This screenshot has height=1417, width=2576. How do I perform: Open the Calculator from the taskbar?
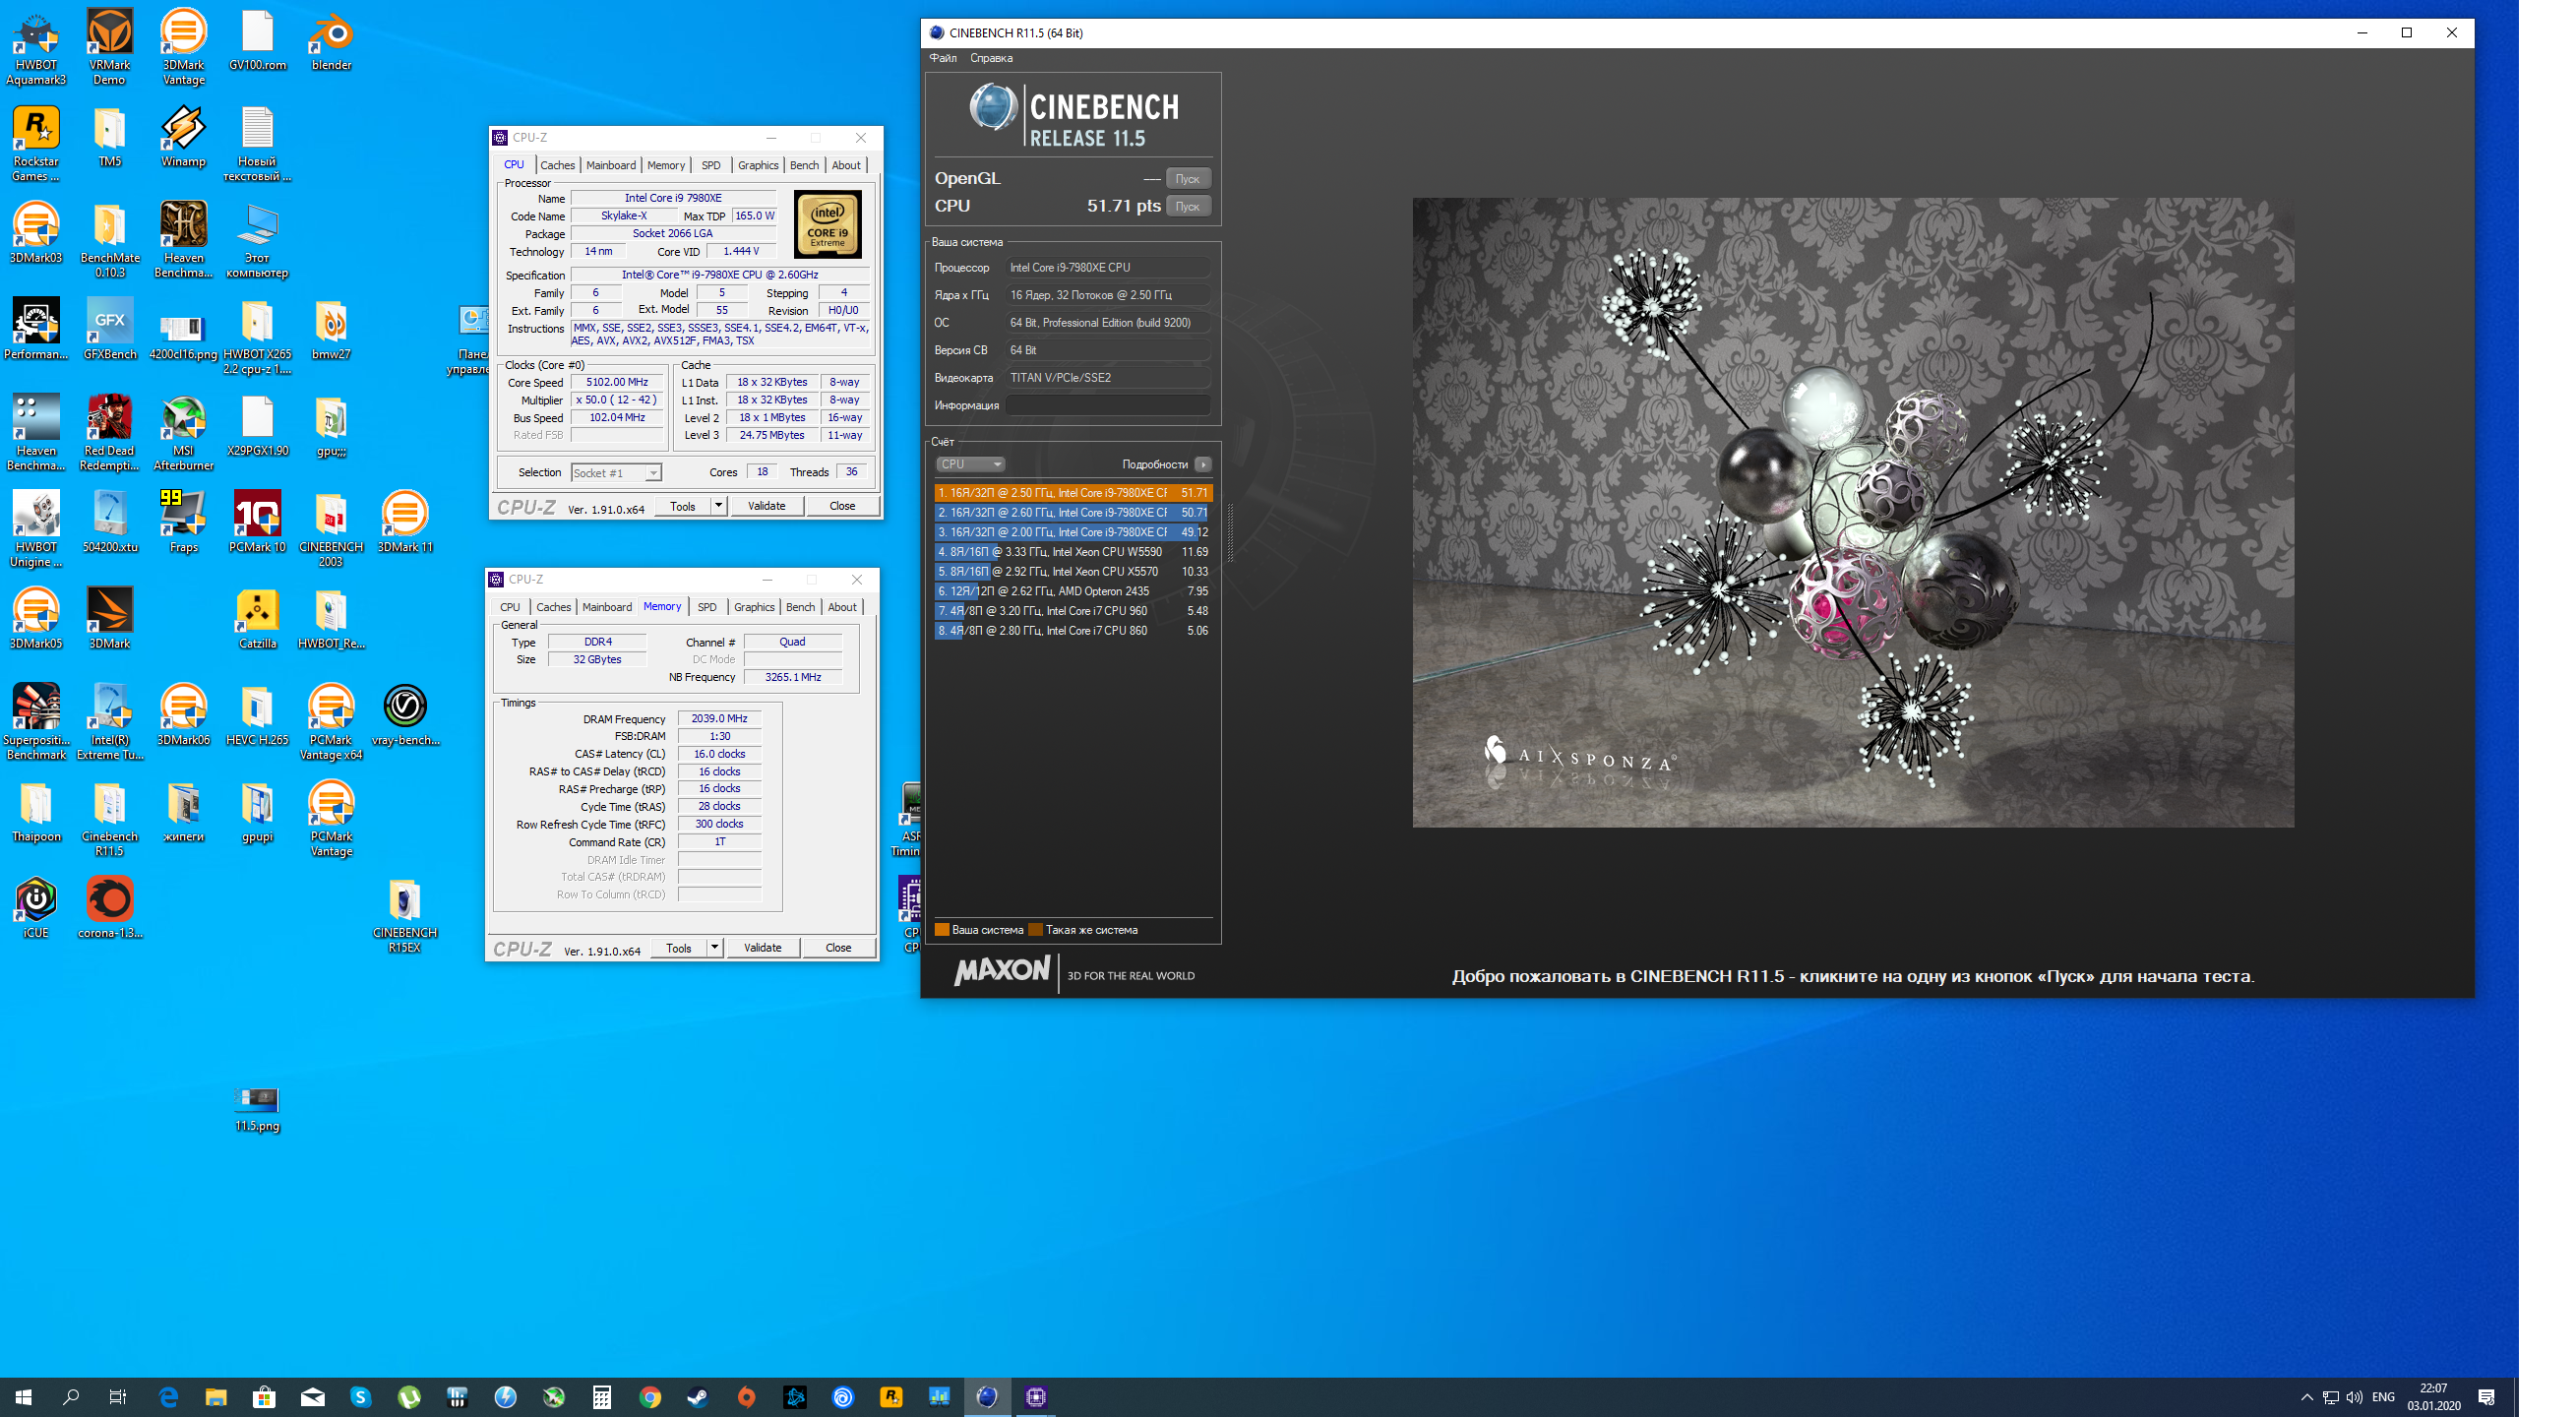[601, 1397]
